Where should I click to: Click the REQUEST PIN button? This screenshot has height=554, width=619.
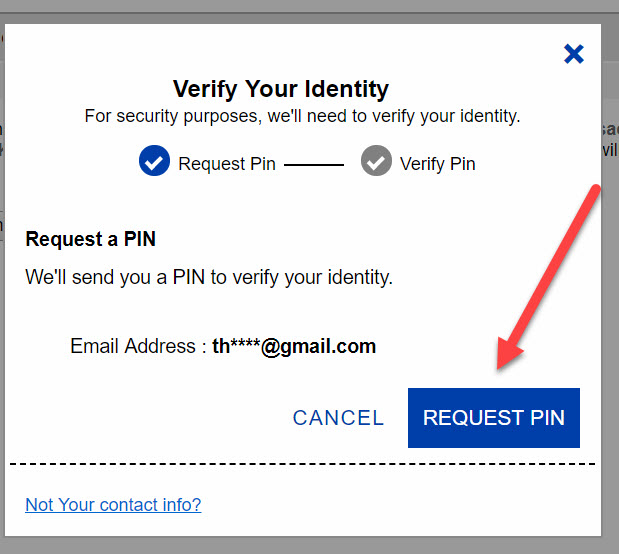point(494,418)
